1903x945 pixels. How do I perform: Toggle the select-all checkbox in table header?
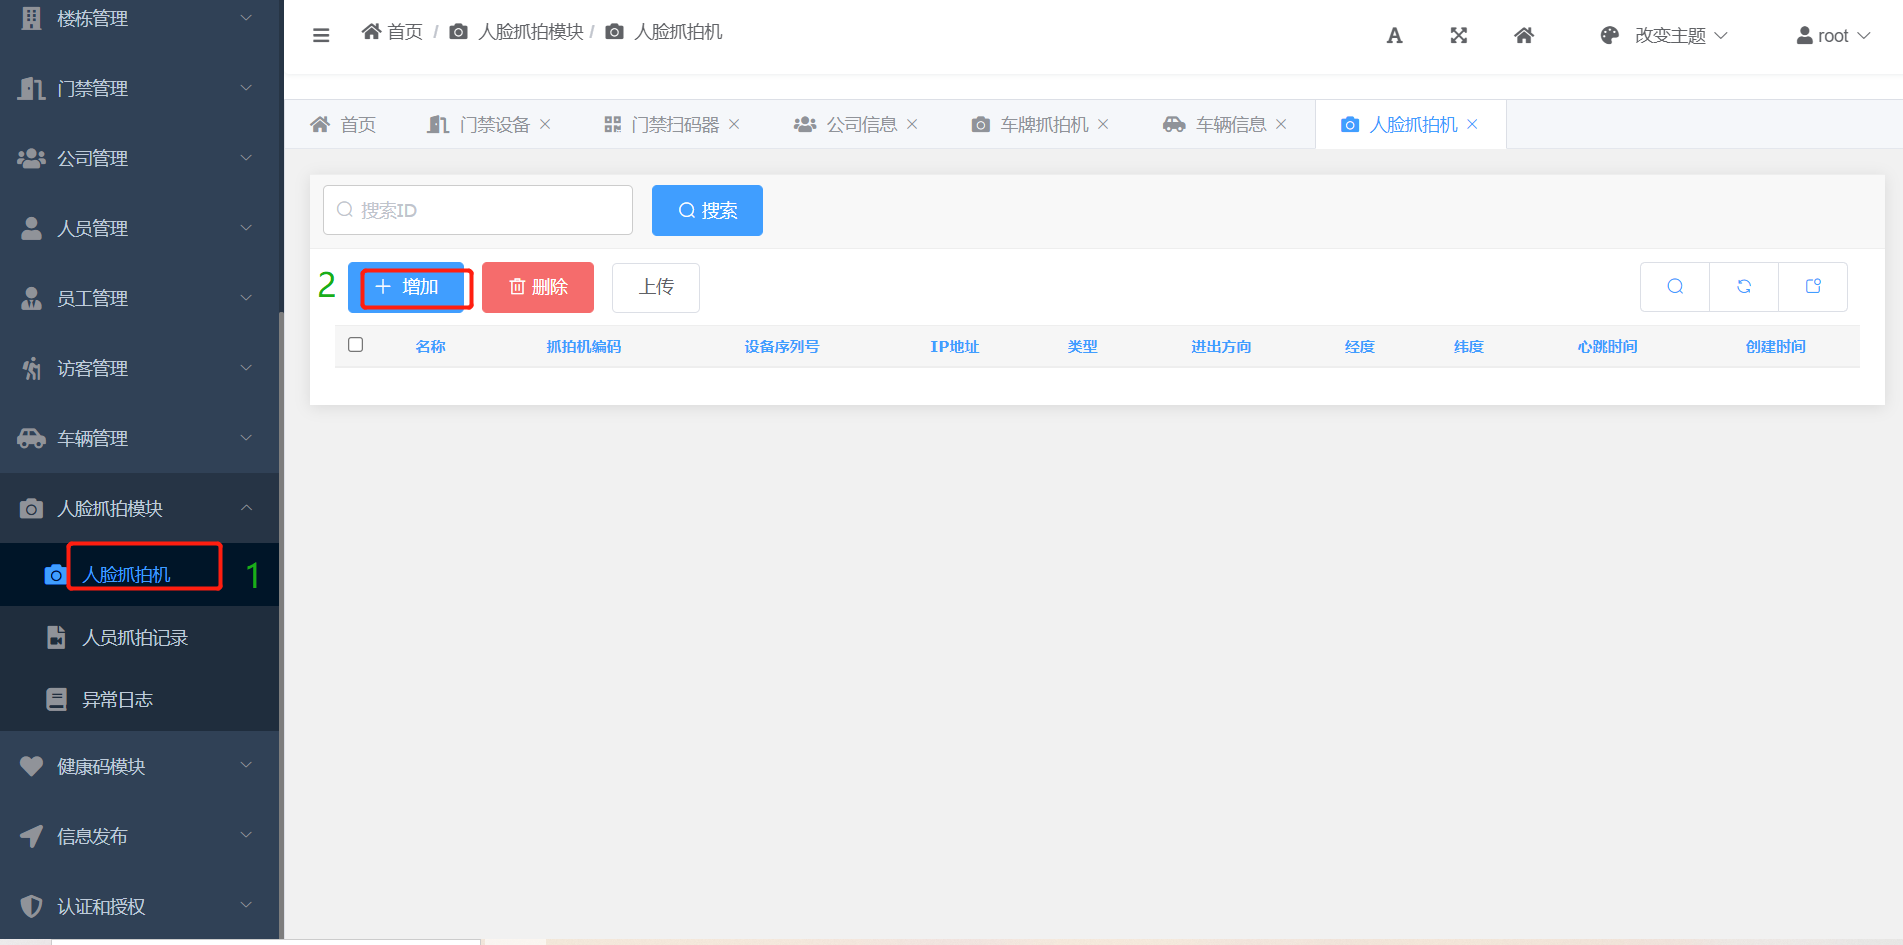click(355, 345)
